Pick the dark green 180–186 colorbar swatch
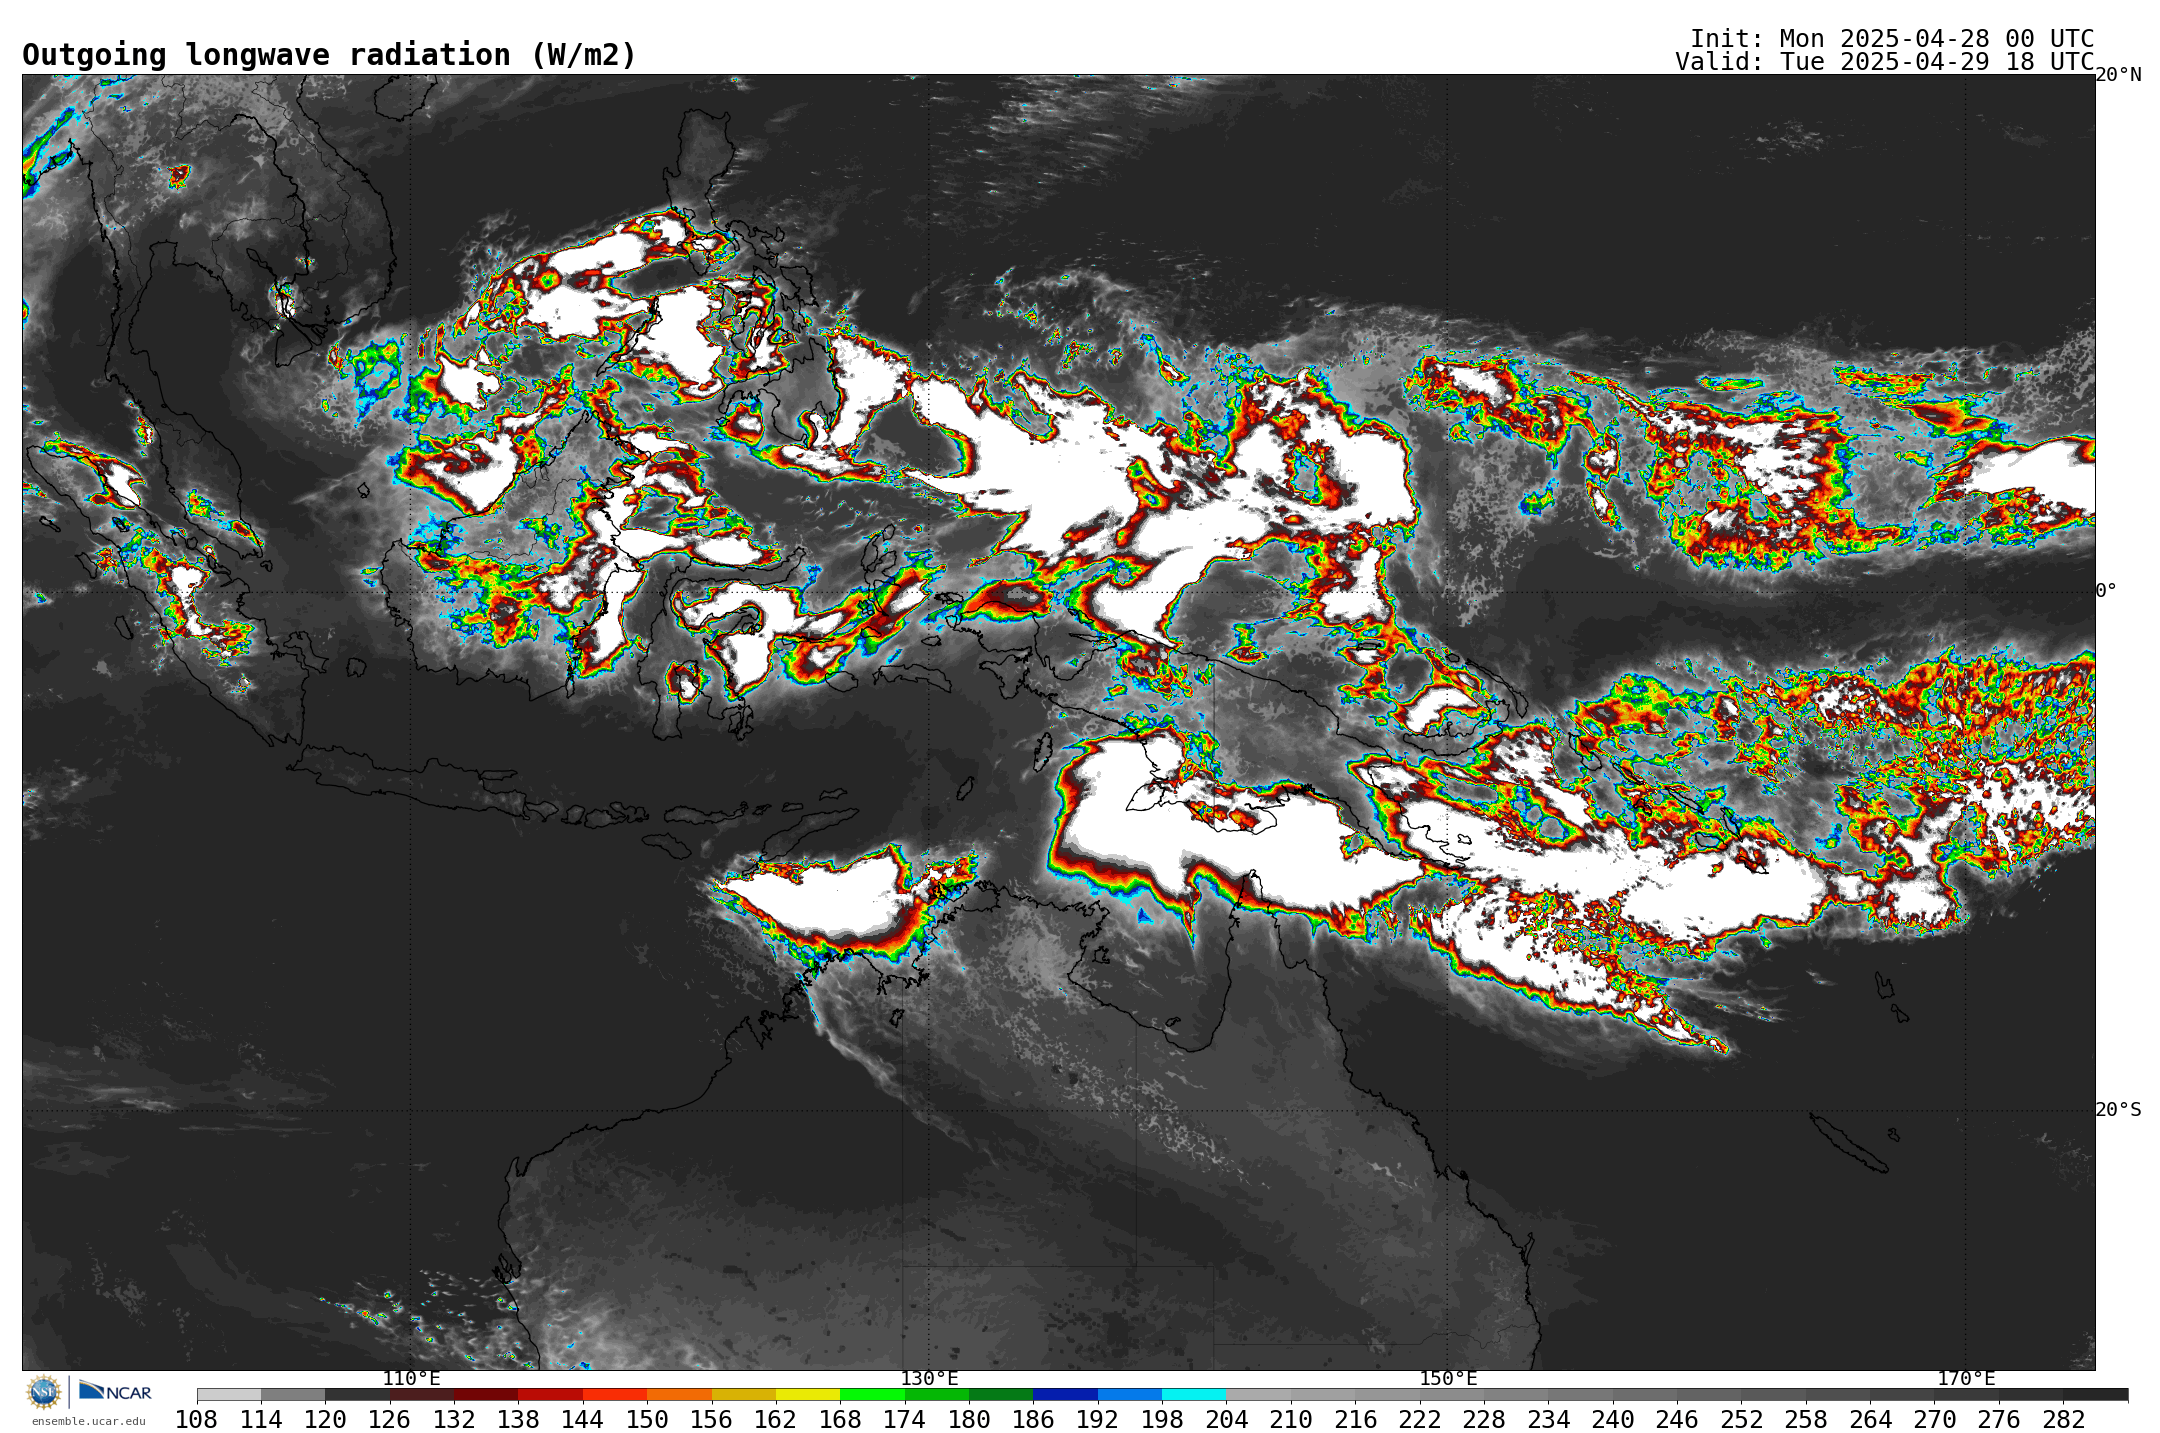Image resolution: width=2160 pixels, height=1433 pixels. click(x=1001, y=1394)
